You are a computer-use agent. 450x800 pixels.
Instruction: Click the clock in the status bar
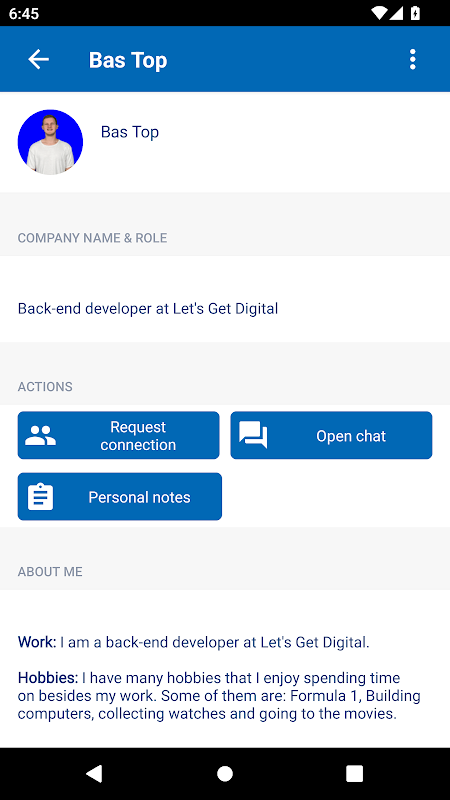point(24,13)
